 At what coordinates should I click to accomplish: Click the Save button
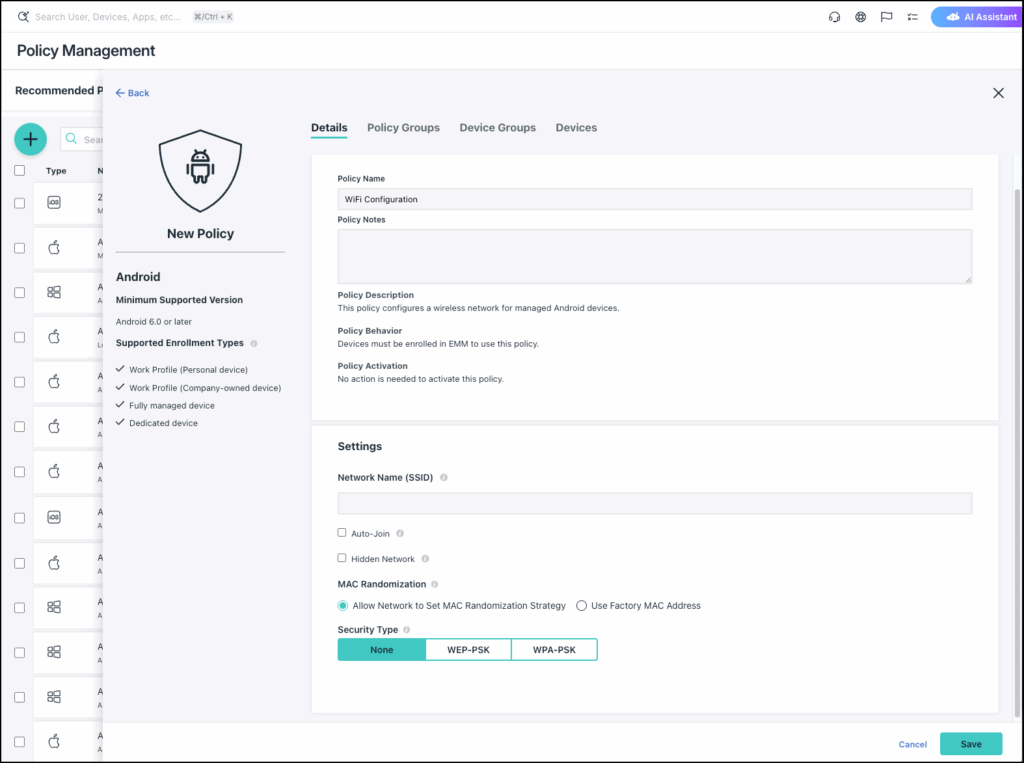[x=970, y=744]
